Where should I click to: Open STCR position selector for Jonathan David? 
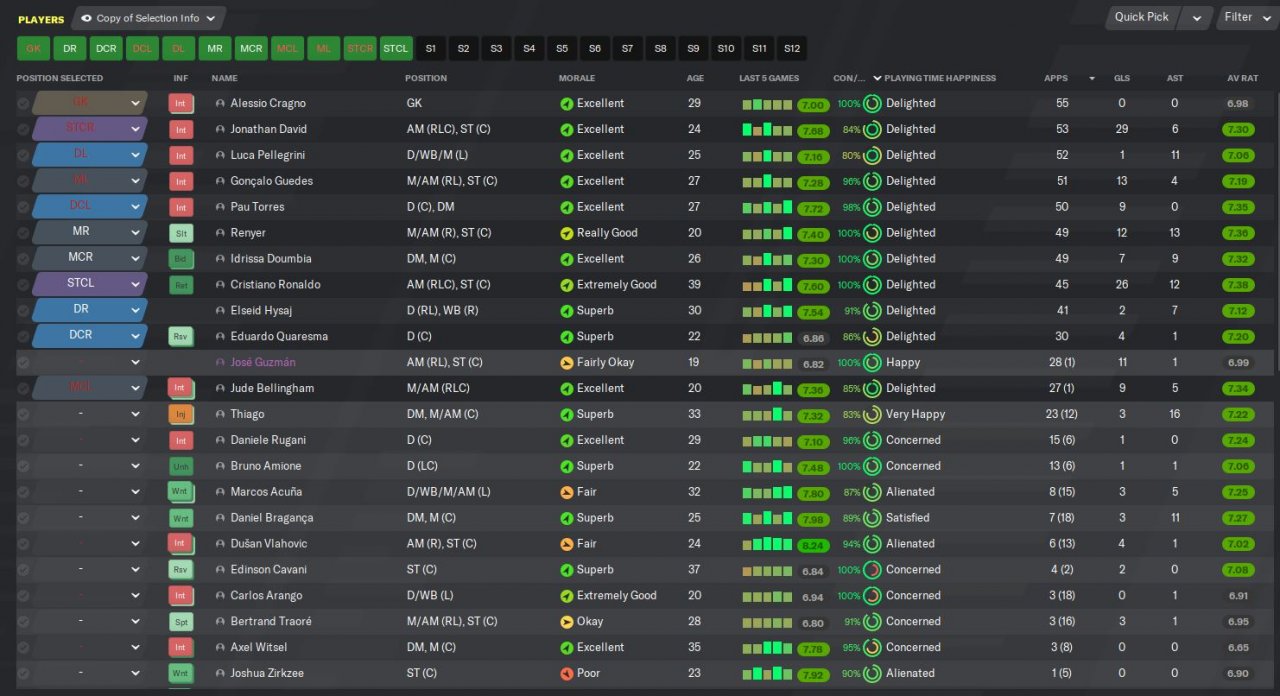[90, 129]
